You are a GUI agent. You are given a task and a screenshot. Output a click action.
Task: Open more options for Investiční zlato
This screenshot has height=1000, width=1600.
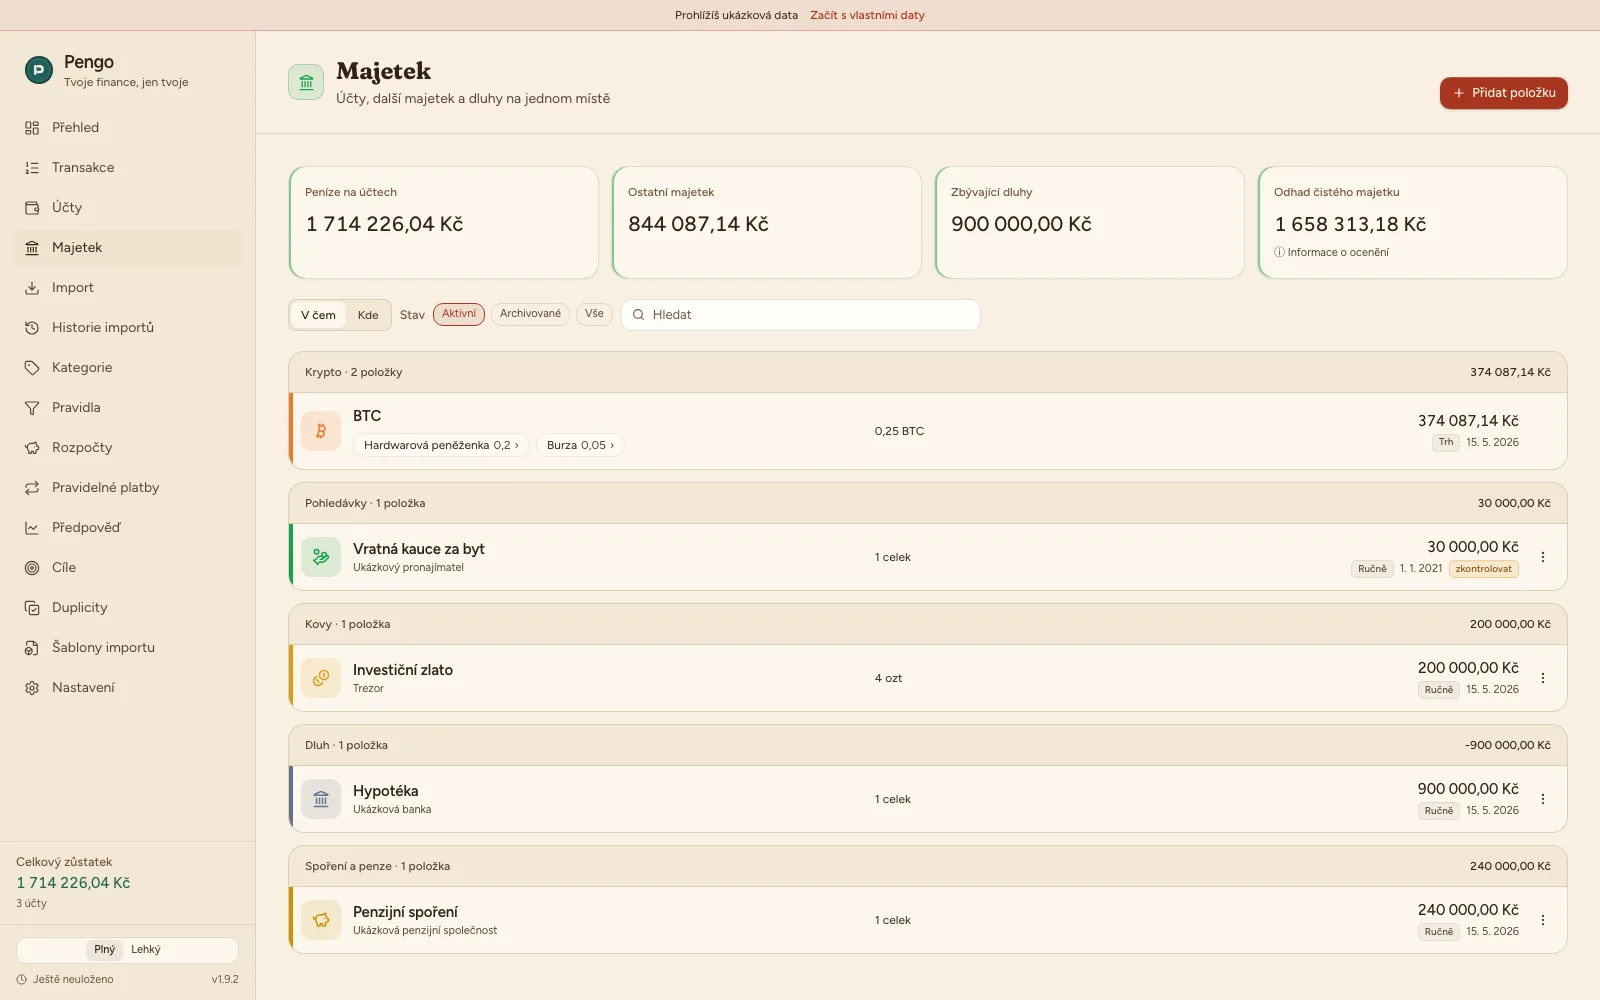tap(1543, 678)
